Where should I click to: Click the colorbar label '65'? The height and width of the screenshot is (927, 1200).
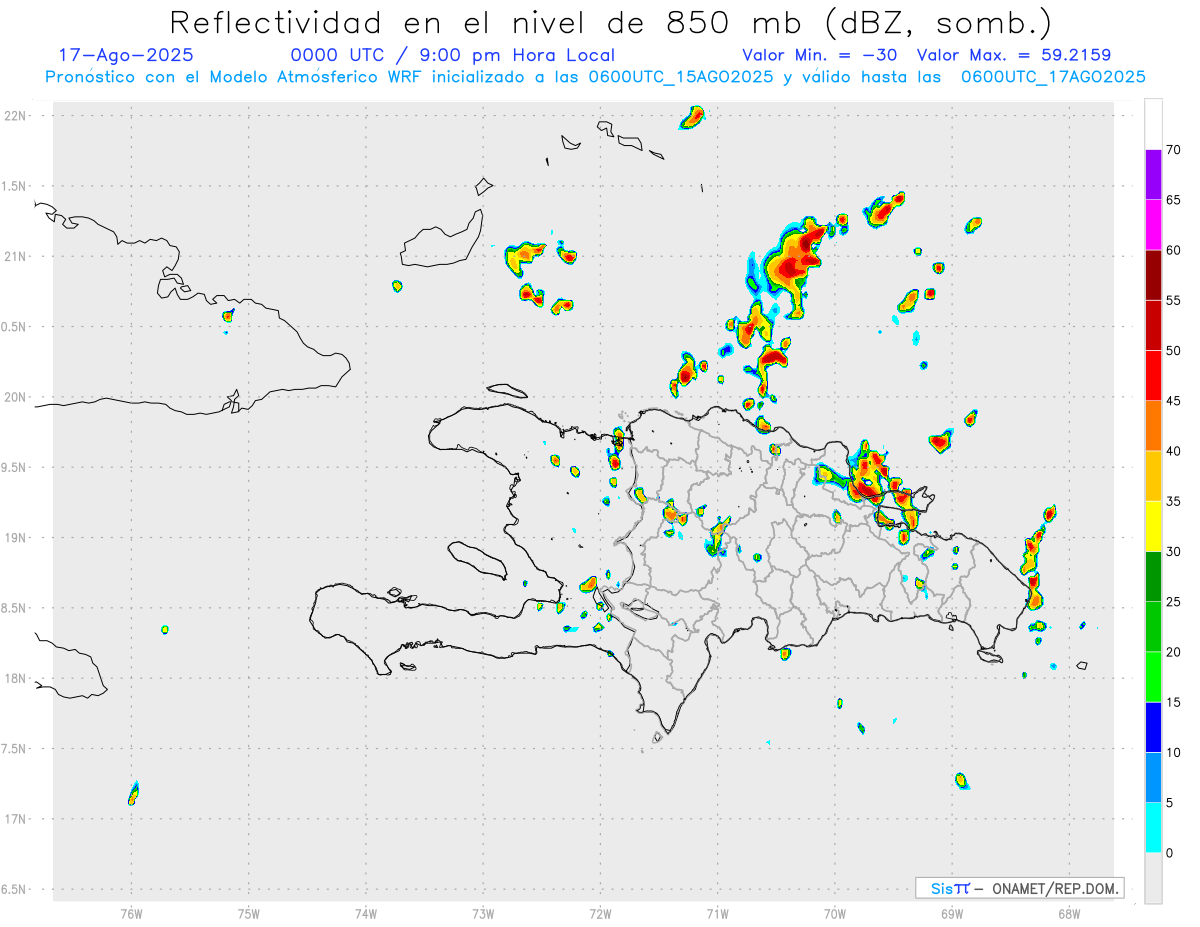click(1173, 200)
